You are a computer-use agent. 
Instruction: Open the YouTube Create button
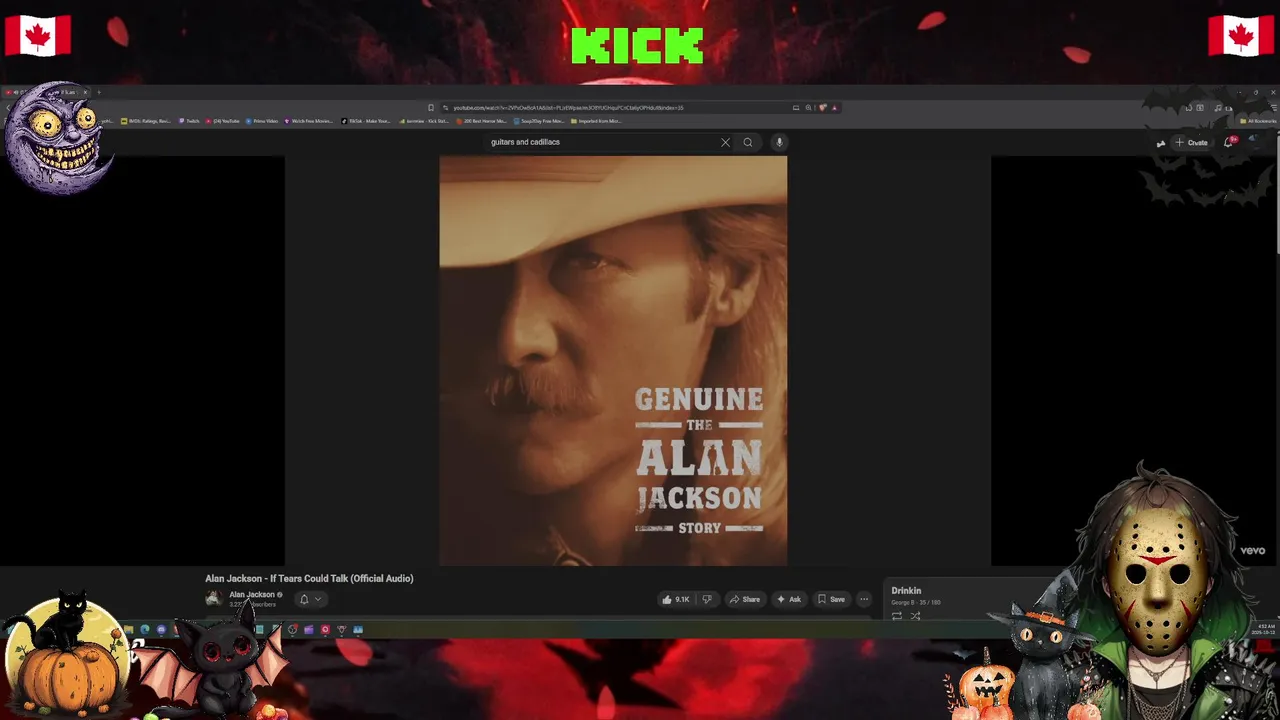click(x=1191, y=142)
